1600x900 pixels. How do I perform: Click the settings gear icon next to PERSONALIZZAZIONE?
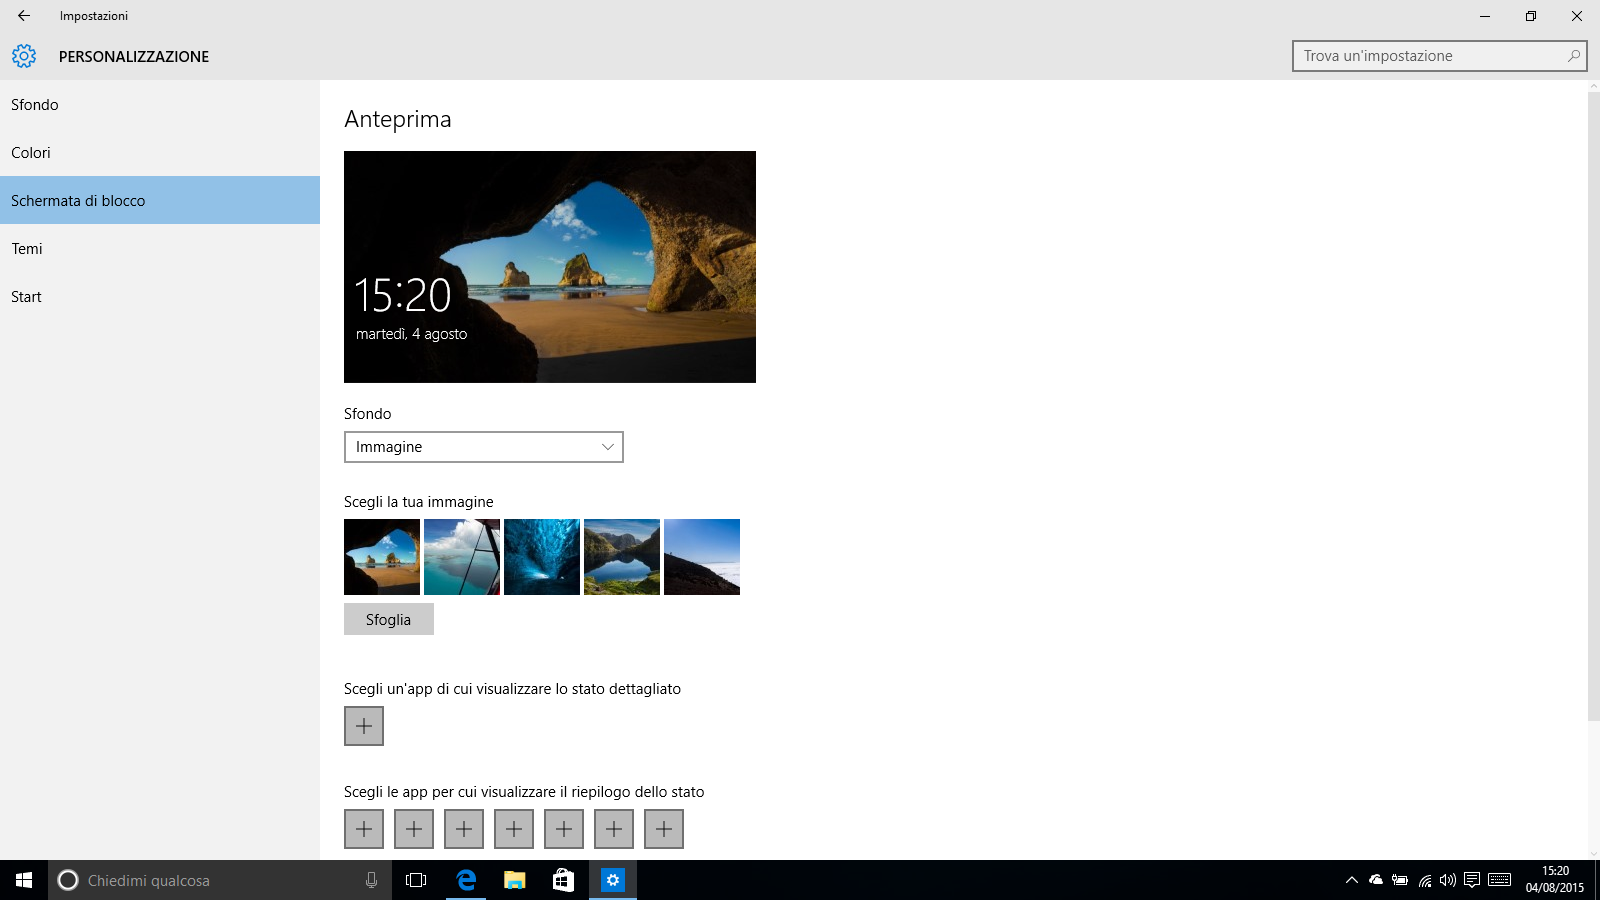tap(24, 56)
